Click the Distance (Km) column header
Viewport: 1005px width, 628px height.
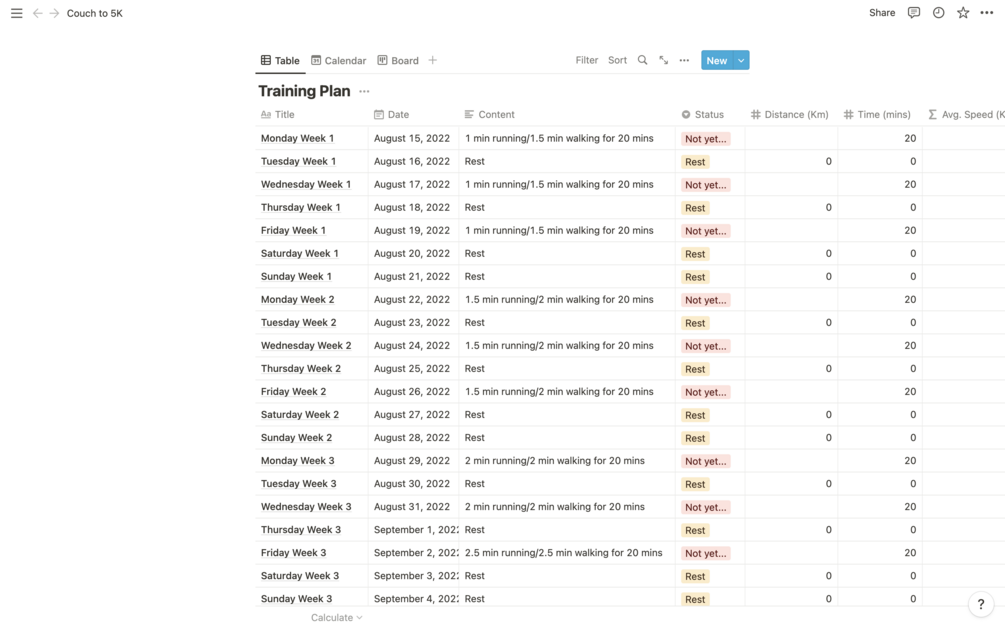(791, 115)
